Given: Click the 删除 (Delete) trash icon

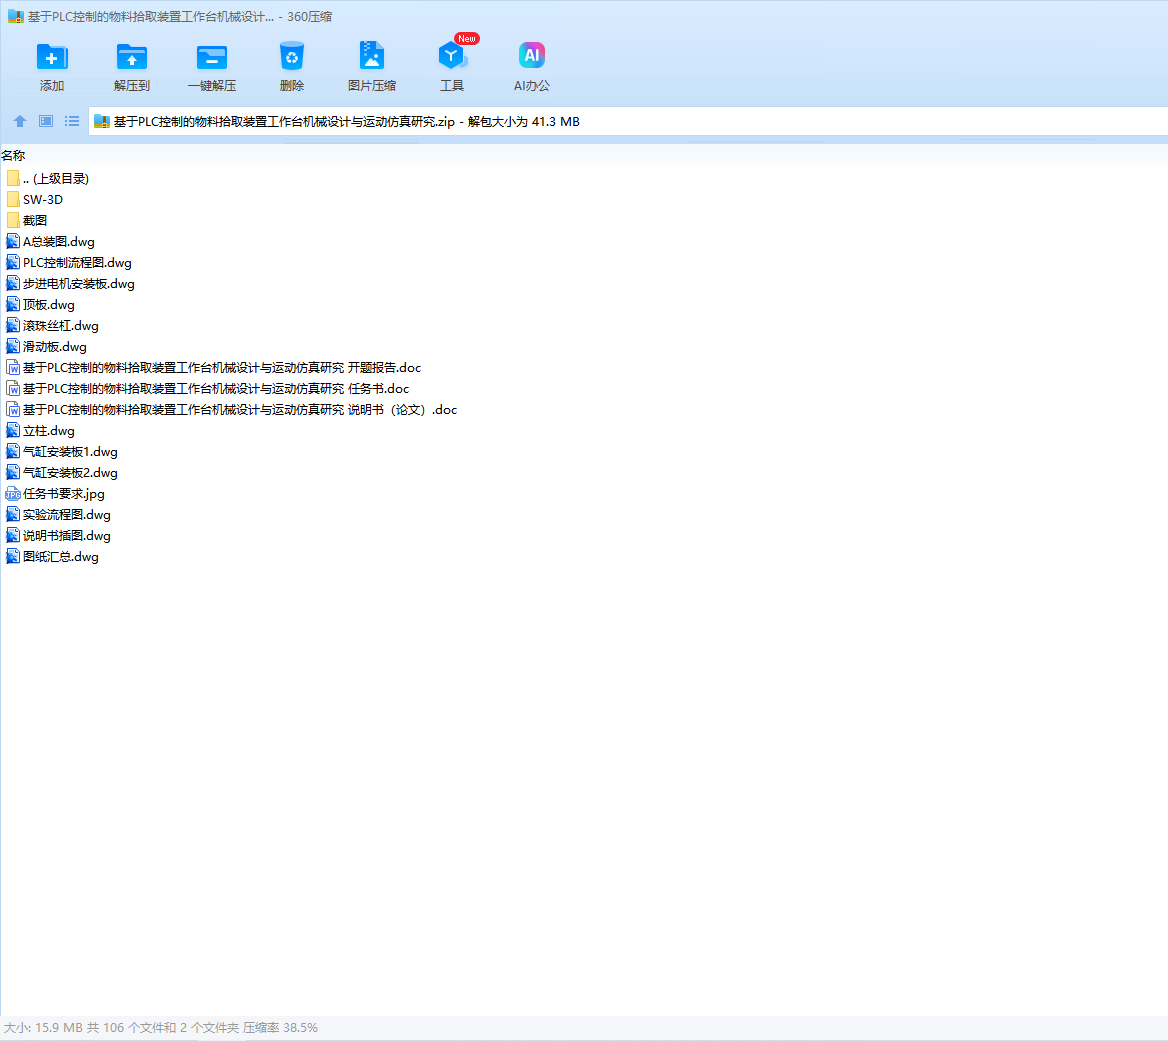Looking at the screenshot, I should pos(292,57).
